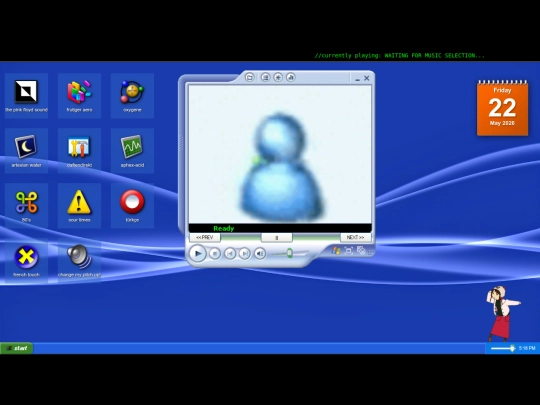Click the dancing character in the red skirt

pyautogui.click(x=502, y=313)
